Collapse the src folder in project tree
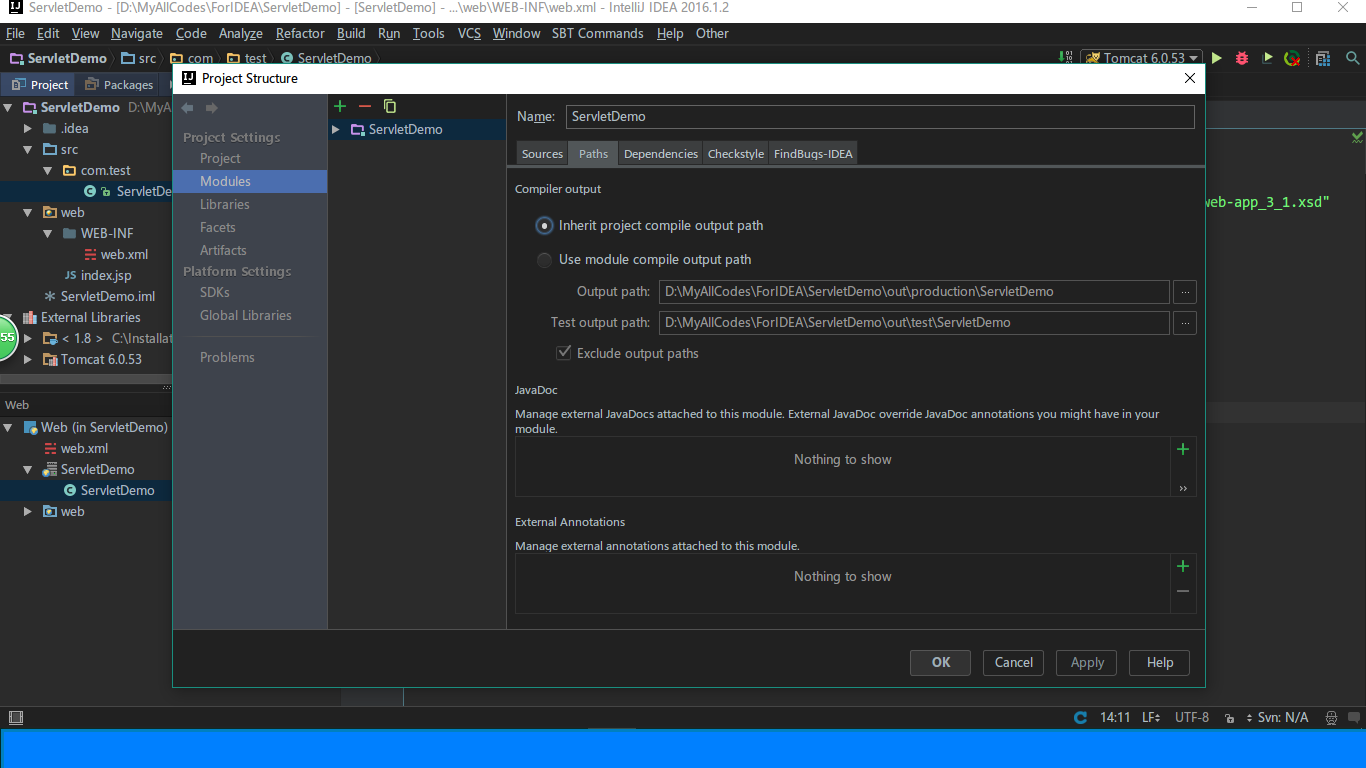Viewport: 1366px width, 768px height. (x=28, y=149)
